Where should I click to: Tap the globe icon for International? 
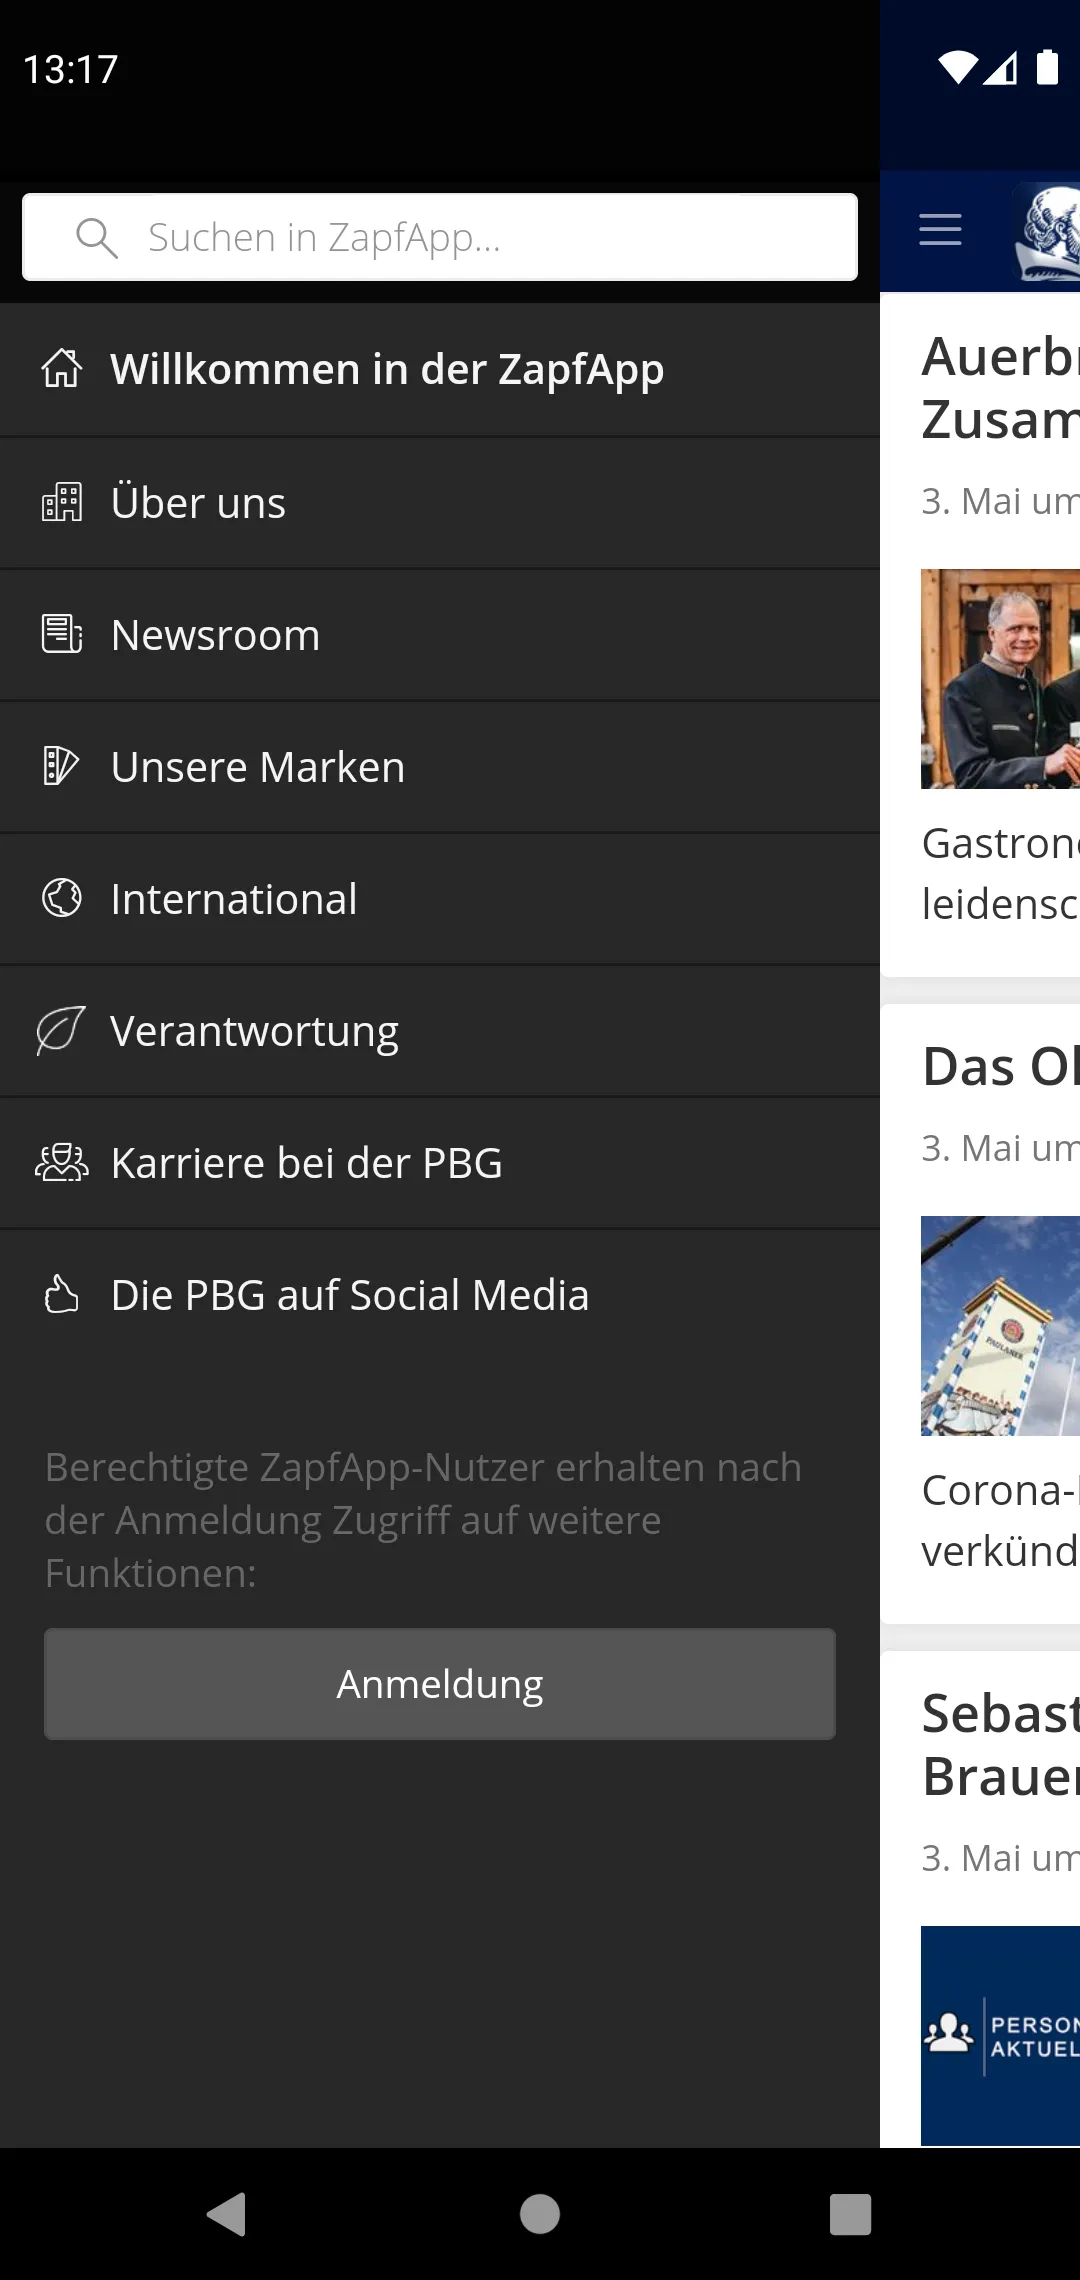coord(62,898)
